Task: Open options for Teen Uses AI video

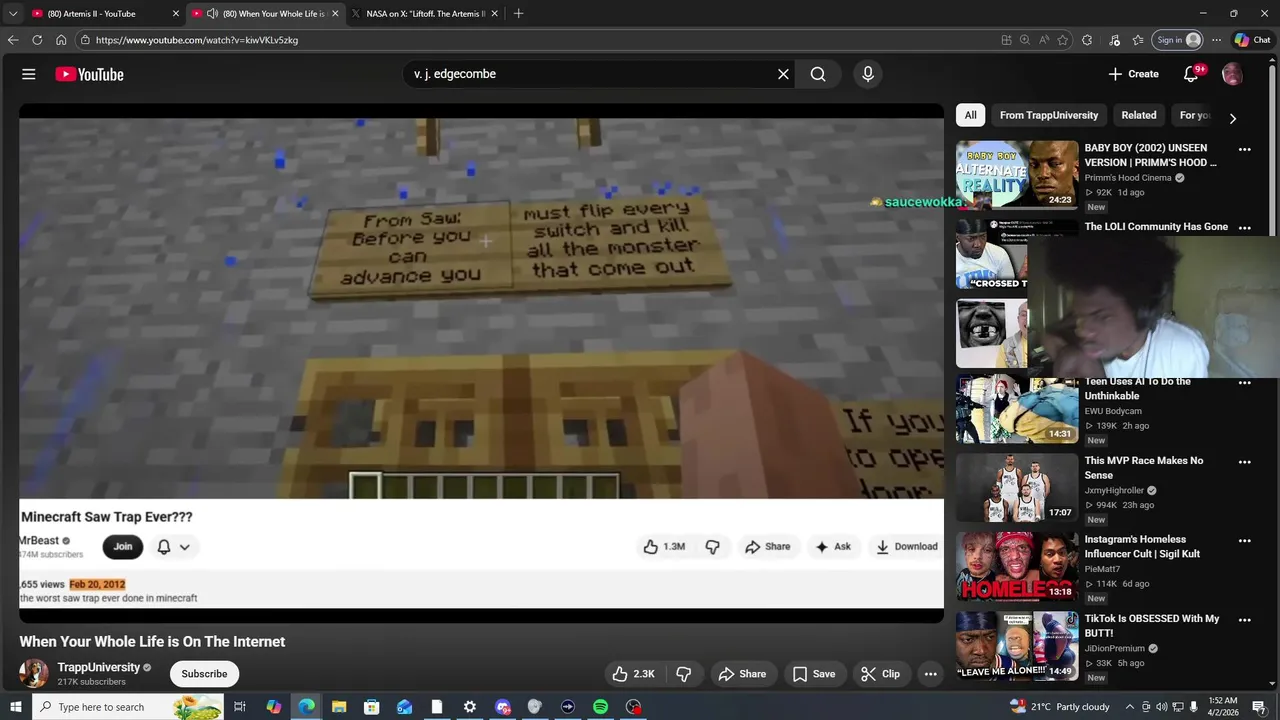Action: (1245, 382)
